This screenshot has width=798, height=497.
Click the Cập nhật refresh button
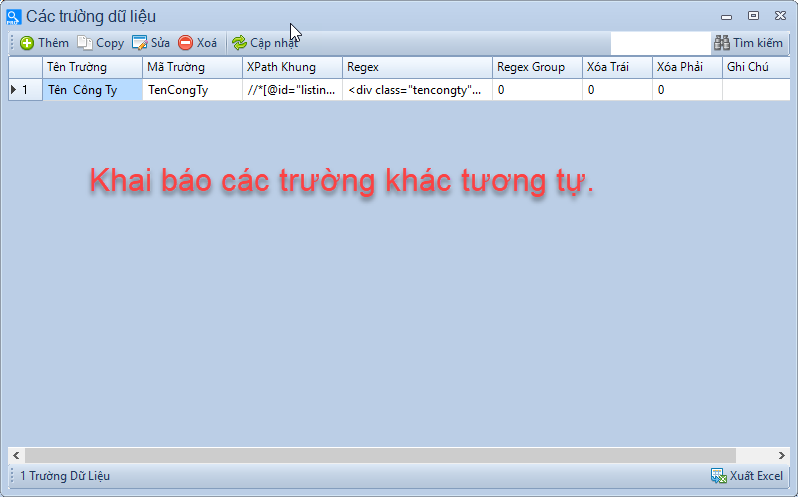[x=265, y=43]
